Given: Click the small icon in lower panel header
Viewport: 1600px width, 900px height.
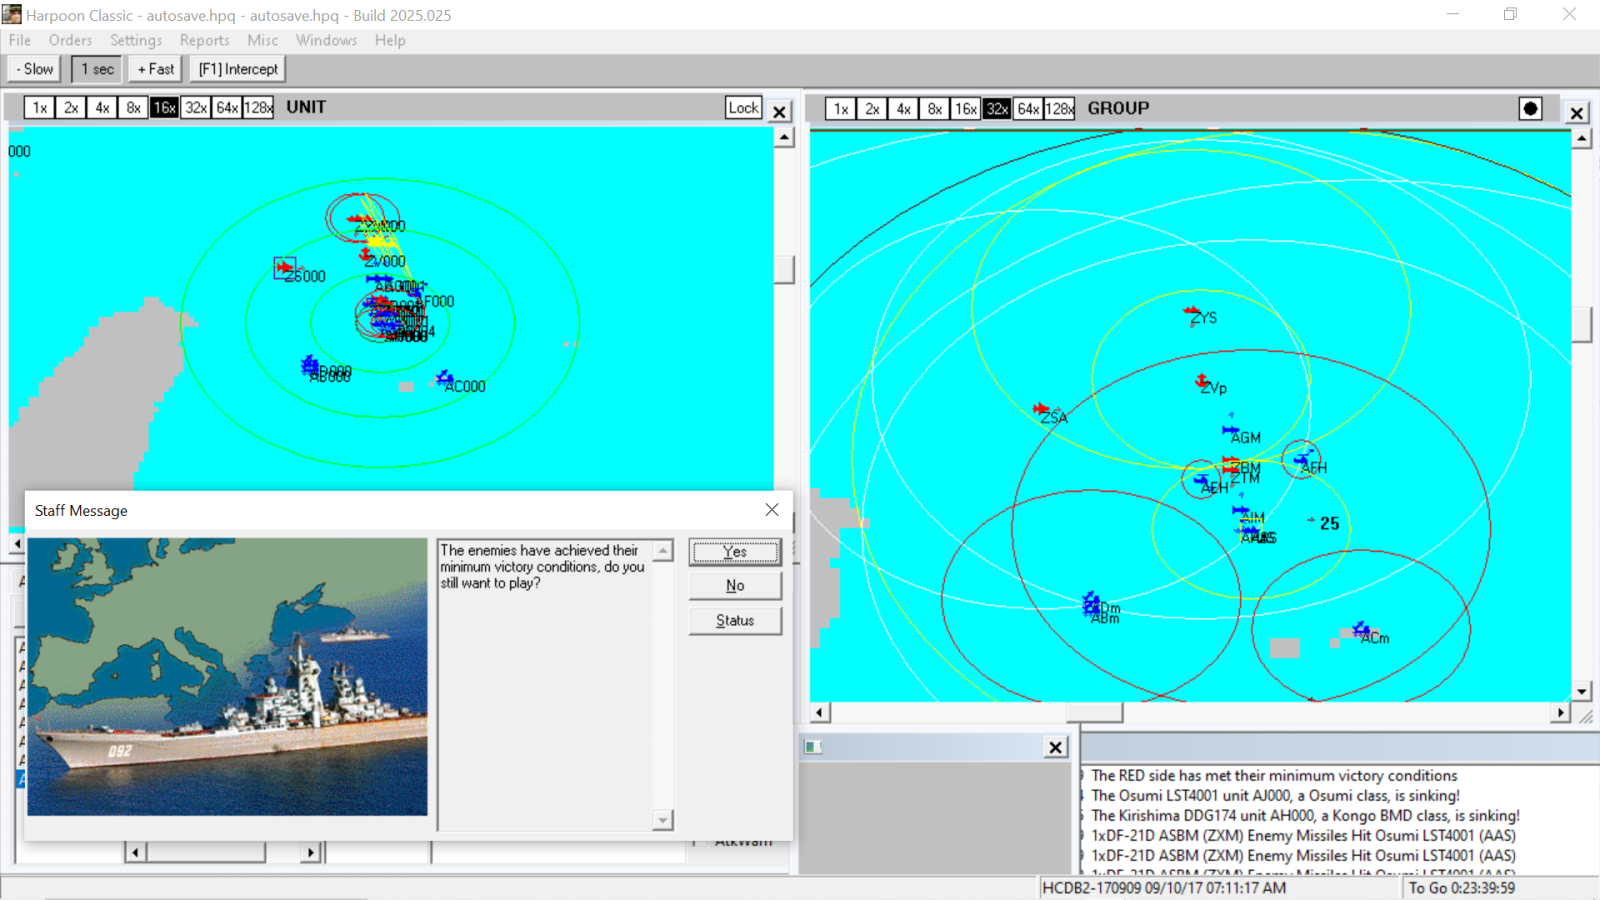Looking at the screenshot, I should coord(813,747).
